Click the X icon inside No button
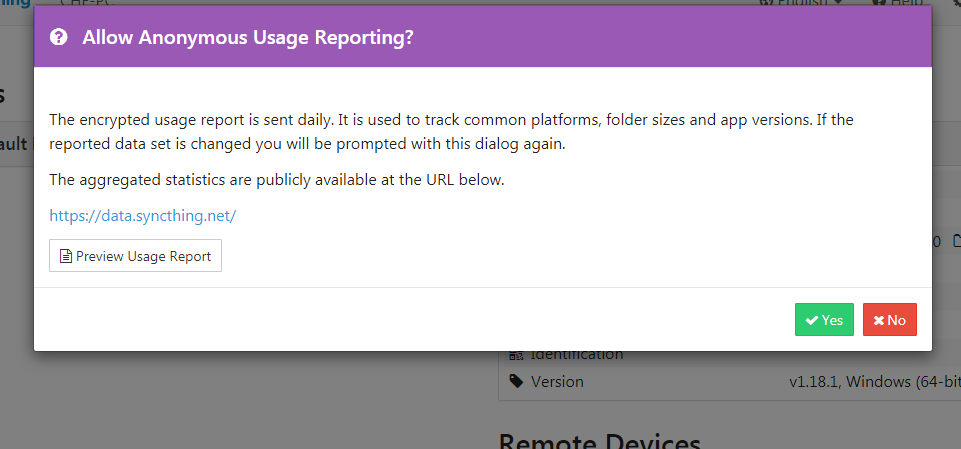This screenshot has height=449, width=961. [878, 320]
